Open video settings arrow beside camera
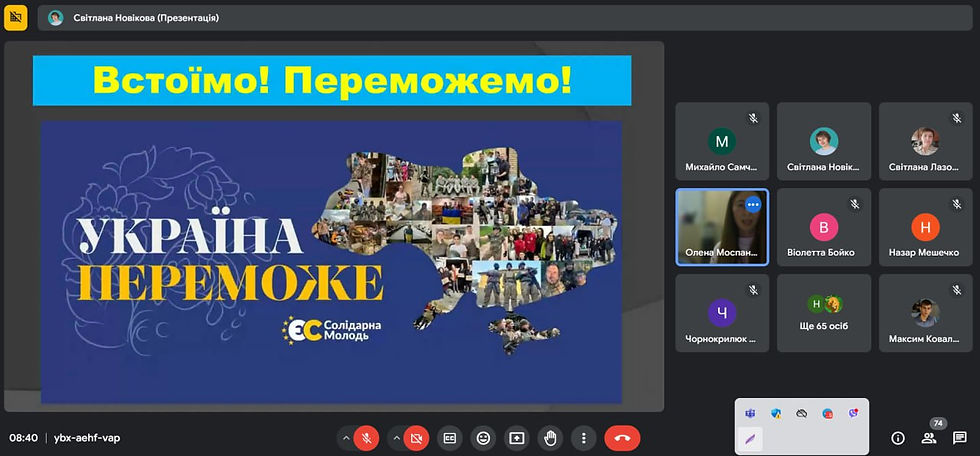980x456 pixels. [396, 439]
